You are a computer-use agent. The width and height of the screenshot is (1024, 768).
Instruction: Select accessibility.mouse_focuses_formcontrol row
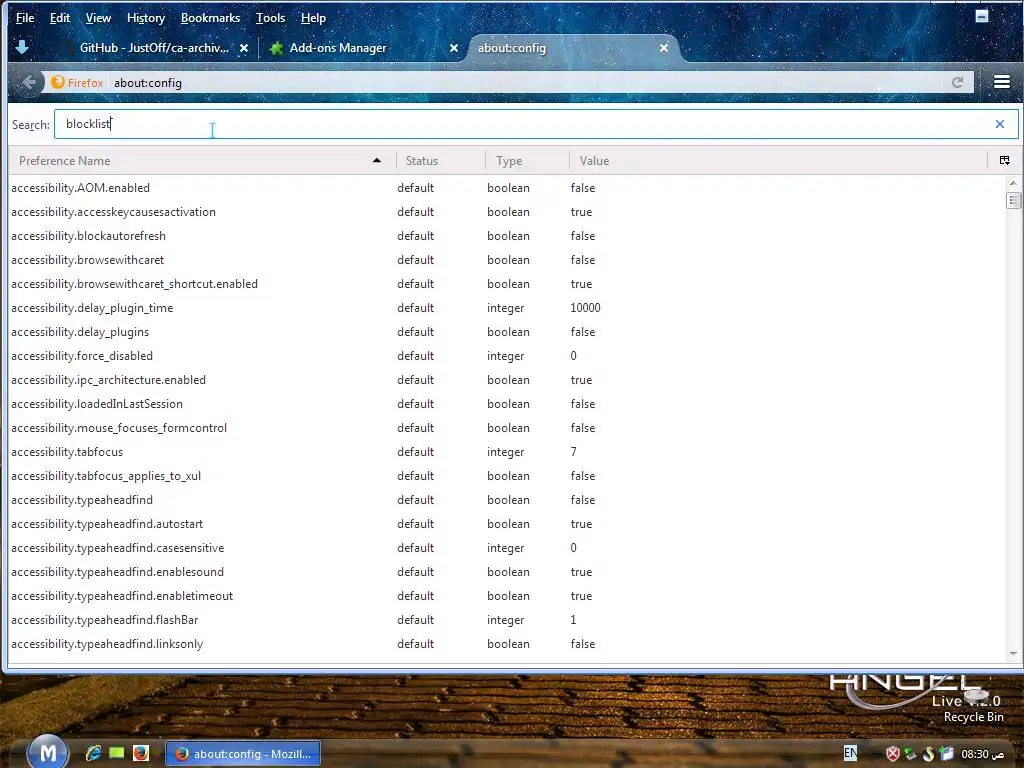(x=507, y=428)
